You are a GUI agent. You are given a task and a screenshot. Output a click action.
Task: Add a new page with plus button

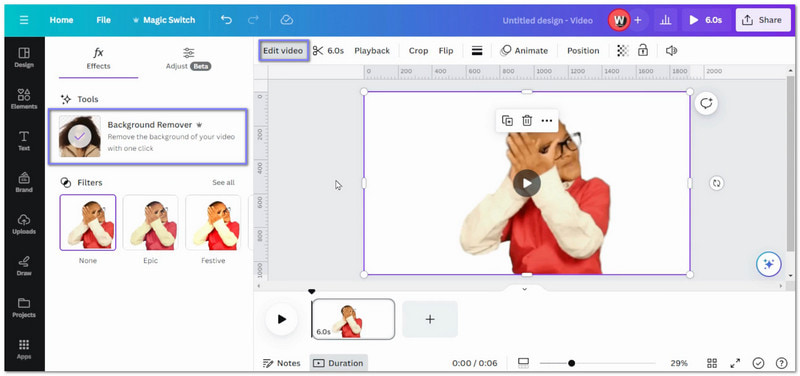(430, 319)
